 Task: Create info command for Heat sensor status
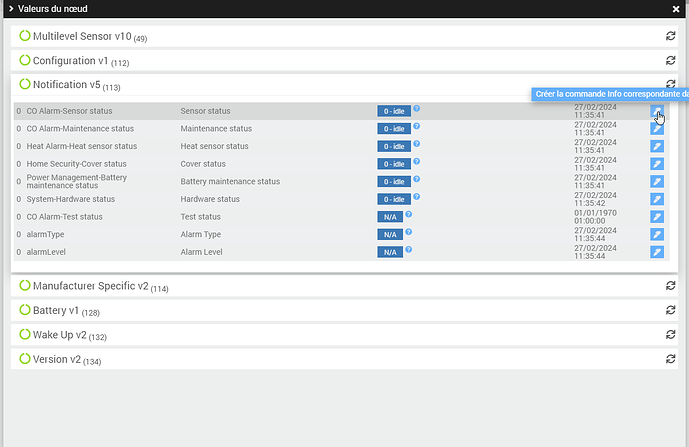pyautogui.click(x=657, y=146)
